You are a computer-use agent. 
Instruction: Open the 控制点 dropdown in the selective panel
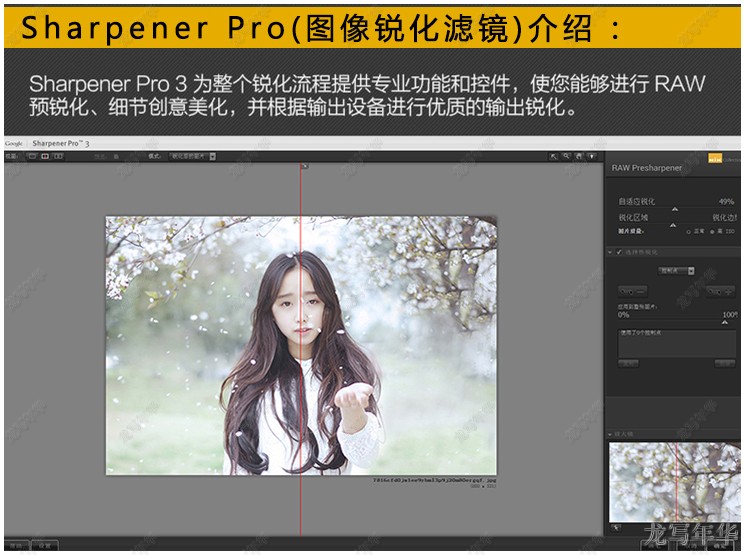[x=676, y=271]
